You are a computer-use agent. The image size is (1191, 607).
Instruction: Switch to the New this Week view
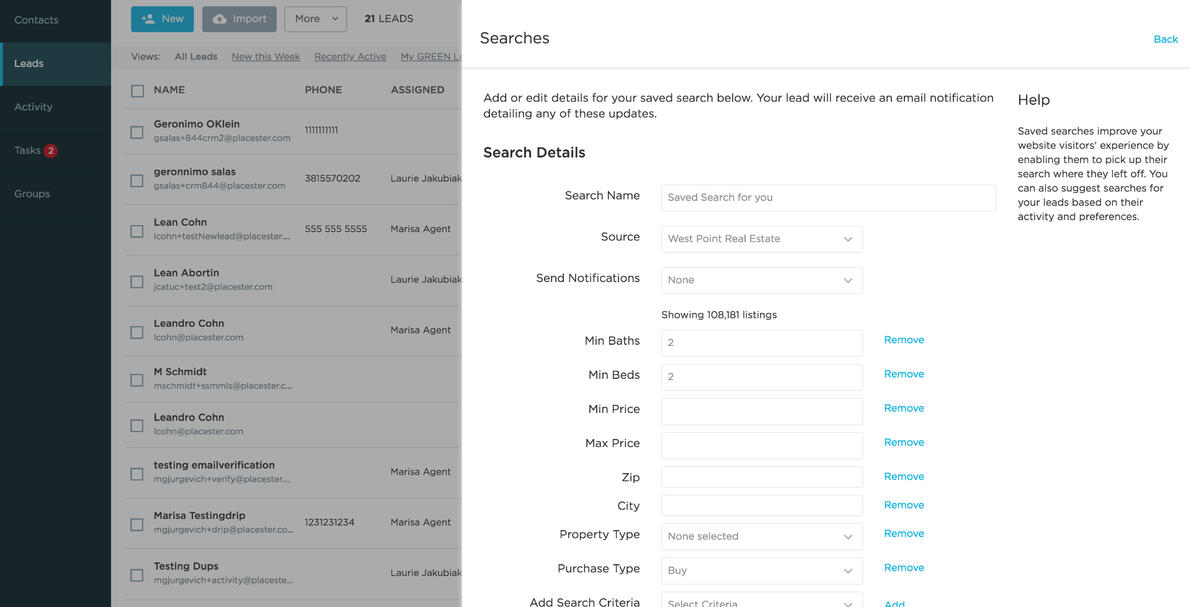pyautogui.click(x=265, y=56)
